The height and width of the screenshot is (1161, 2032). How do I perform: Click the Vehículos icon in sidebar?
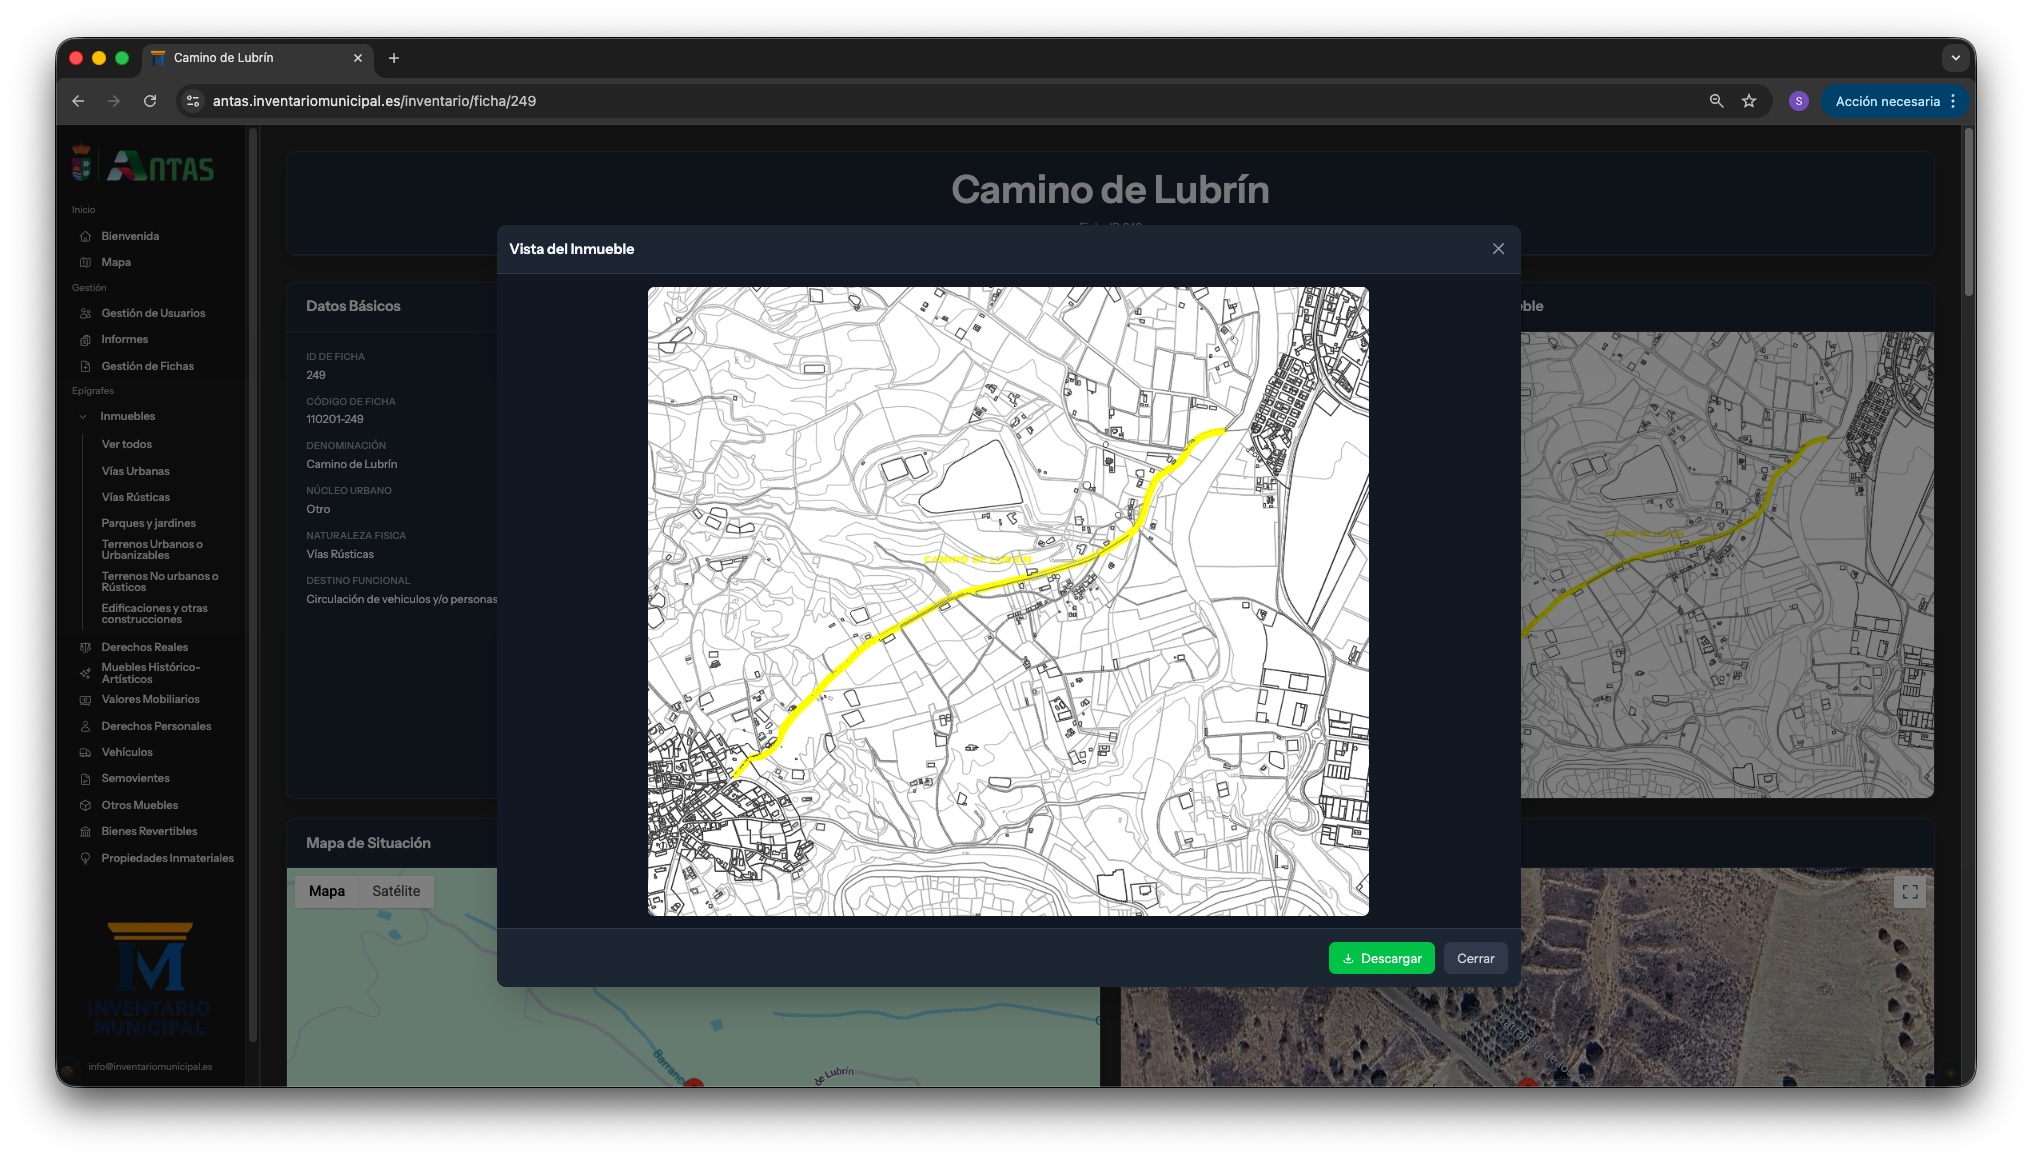point(86,752)
